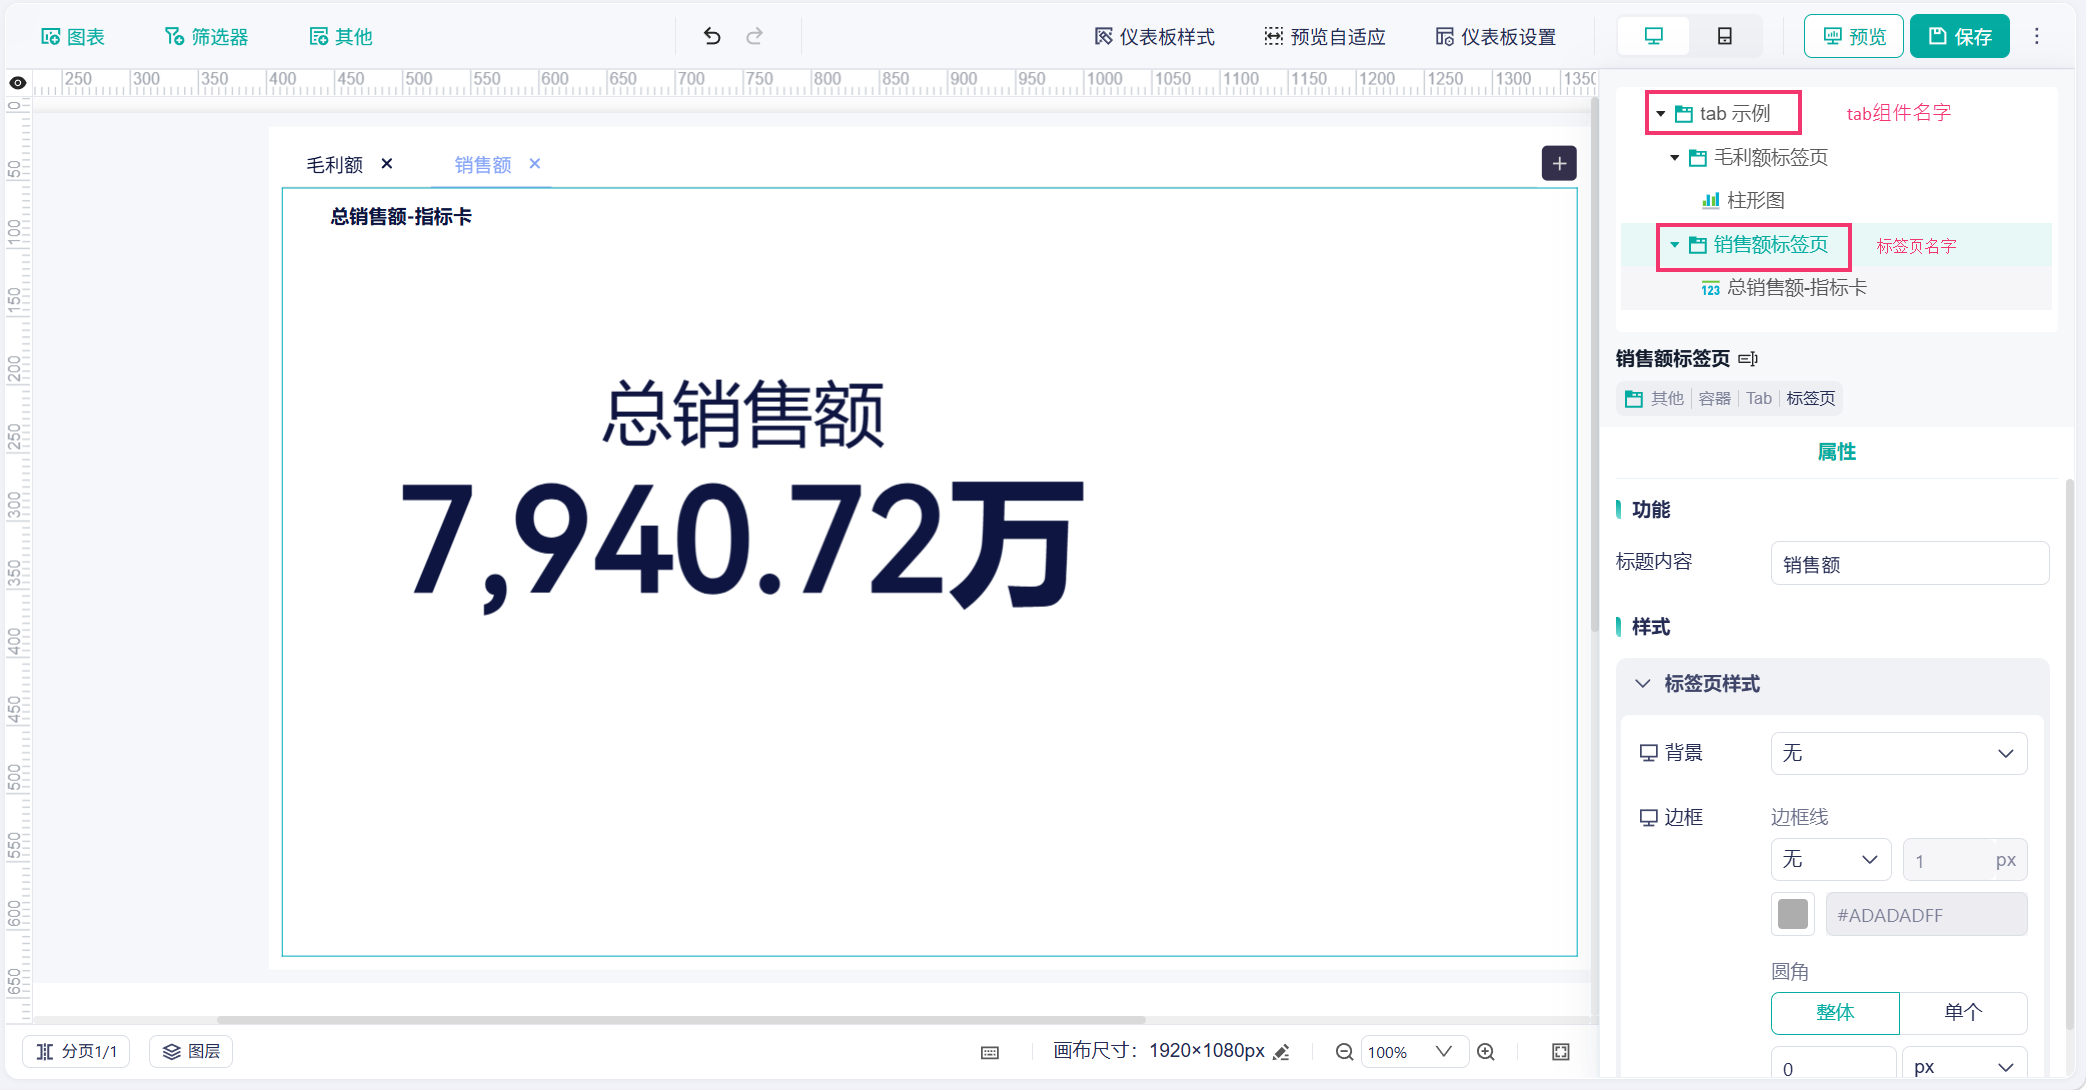This screenshot has height=1090, width=2086.
Task: Select 整体 corner radius option
Action: 1835,1012
